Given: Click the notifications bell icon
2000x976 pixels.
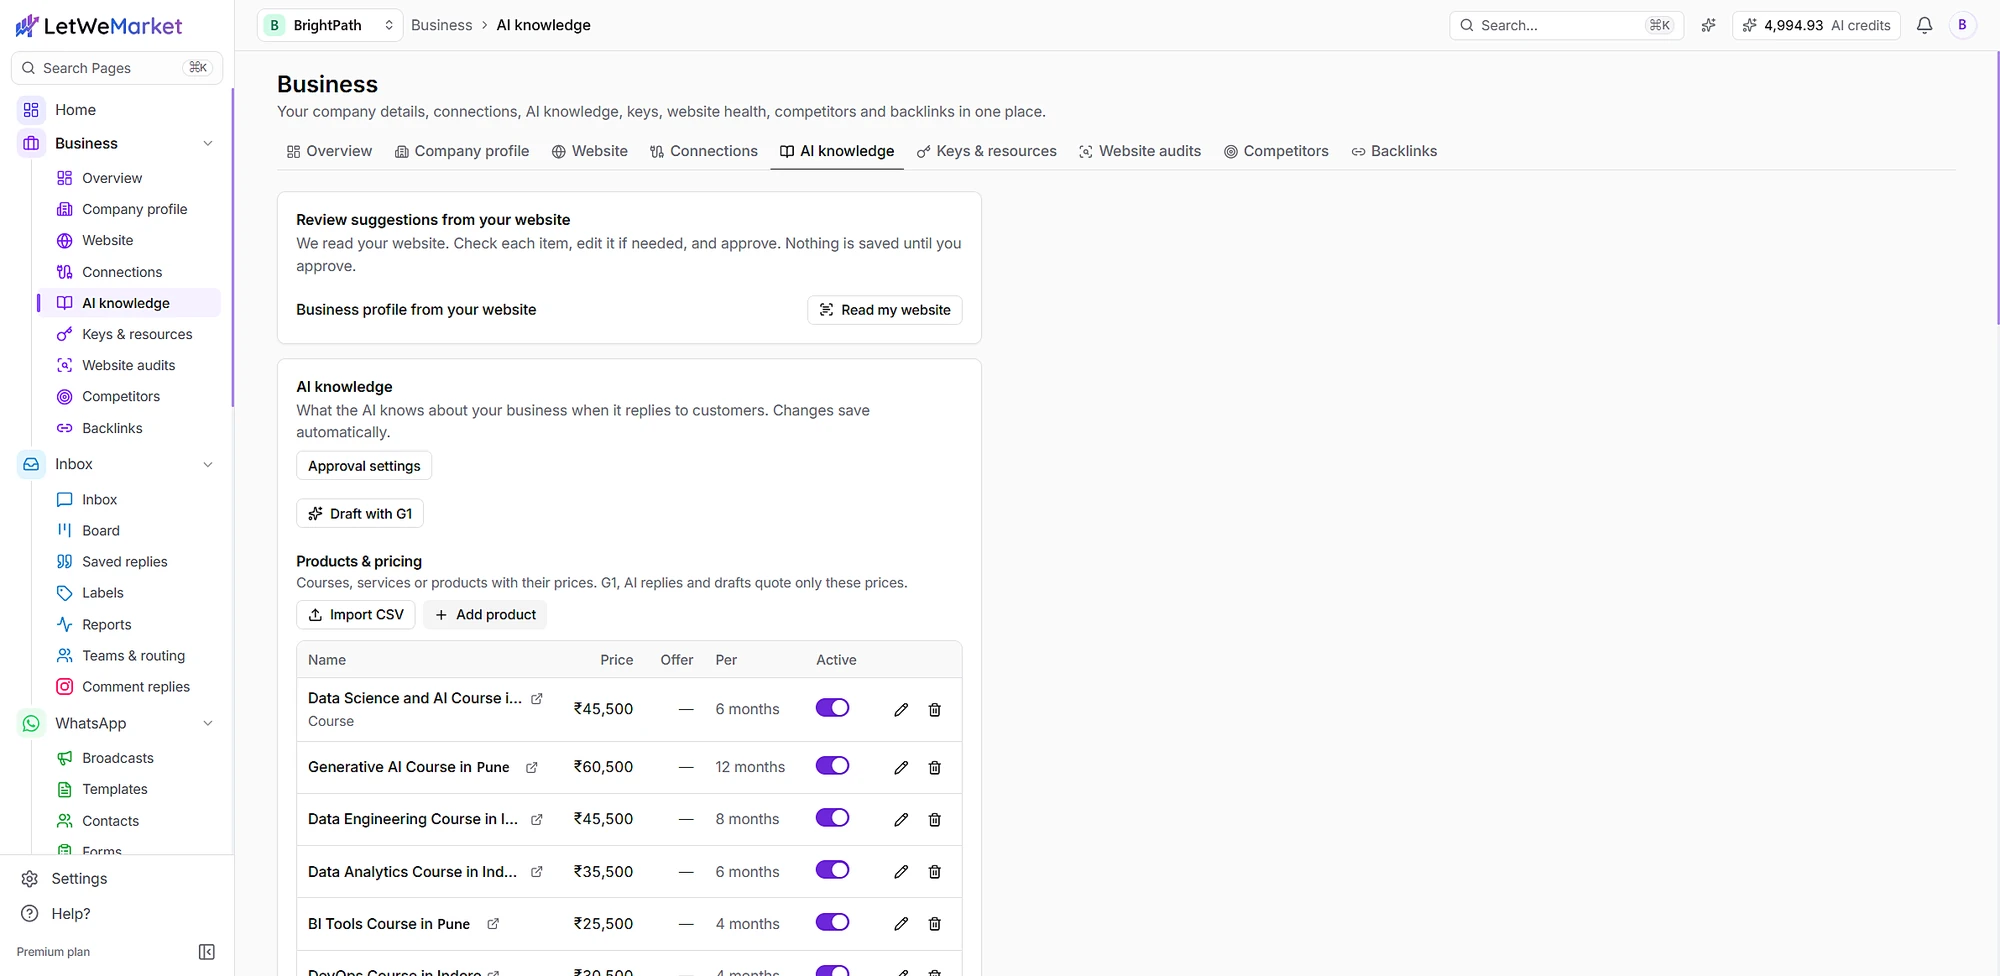Looking at the screenshot, I should click(1924, 25).
